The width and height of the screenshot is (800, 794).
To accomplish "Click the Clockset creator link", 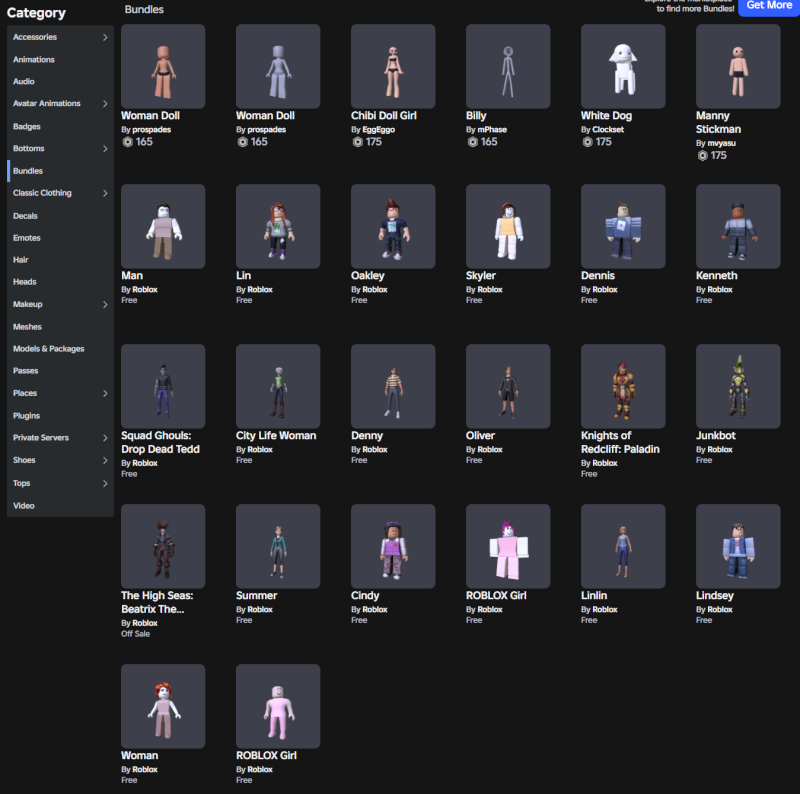I will (608, 130).
